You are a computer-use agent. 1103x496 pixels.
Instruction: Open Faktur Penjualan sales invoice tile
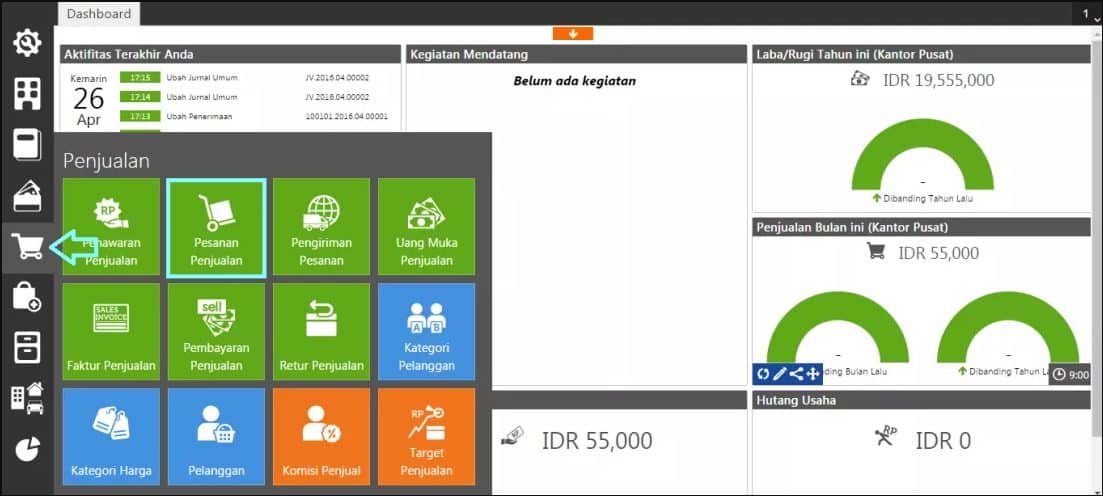(111, 331)
